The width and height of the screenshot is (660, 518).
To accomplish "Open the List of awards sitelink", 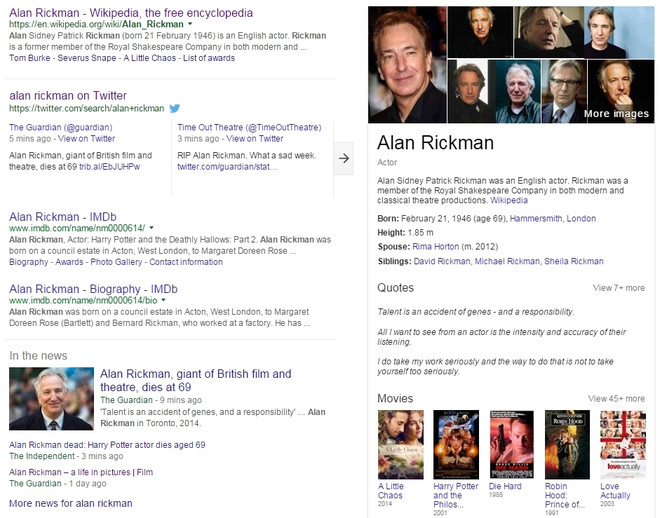I will pos(209,58).
